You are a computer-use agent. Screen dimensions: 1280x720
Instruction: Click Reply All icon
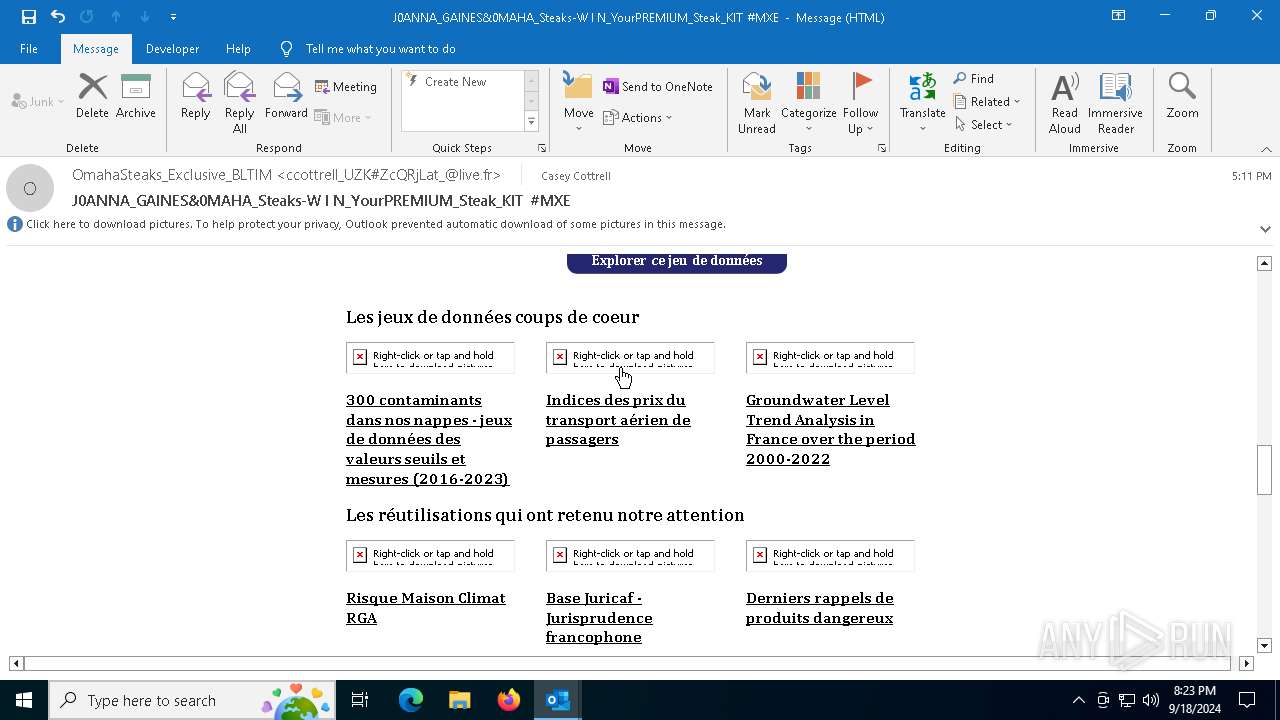point(240,103)
